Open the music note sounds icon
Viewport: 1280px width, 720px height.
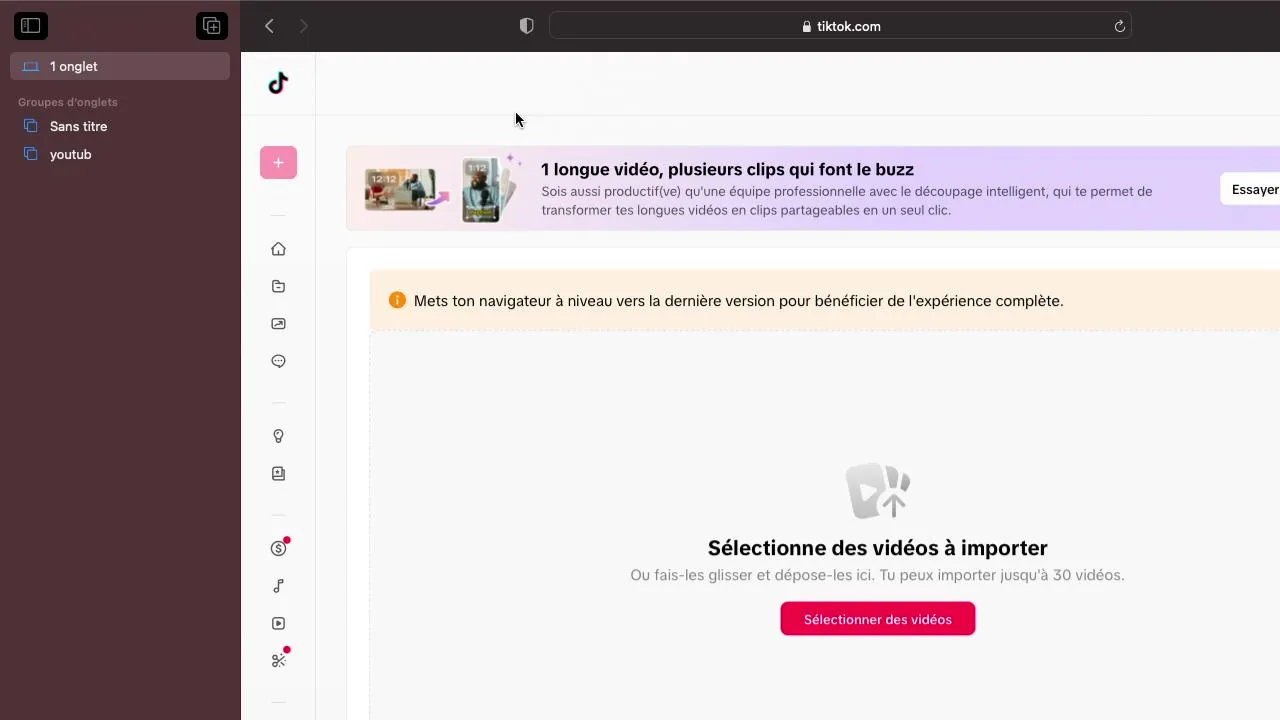278,586
